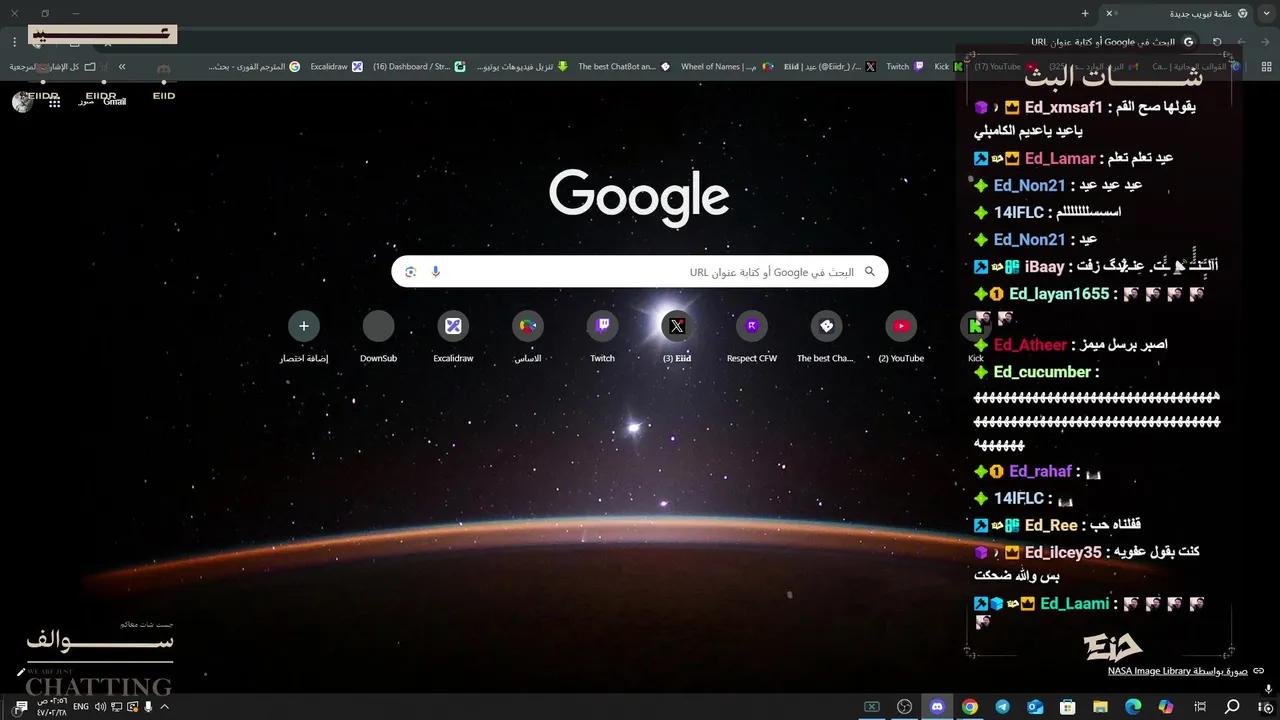This screenshot has height=720, width=1280.
Task: Open the Twitch shortcut tile
Action: pyautogui.click(x=602, y=336)
